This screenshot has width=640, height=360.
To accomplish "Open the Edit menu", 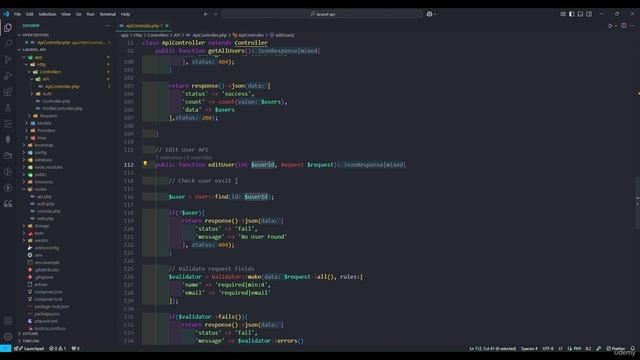I will click(30, 14).
